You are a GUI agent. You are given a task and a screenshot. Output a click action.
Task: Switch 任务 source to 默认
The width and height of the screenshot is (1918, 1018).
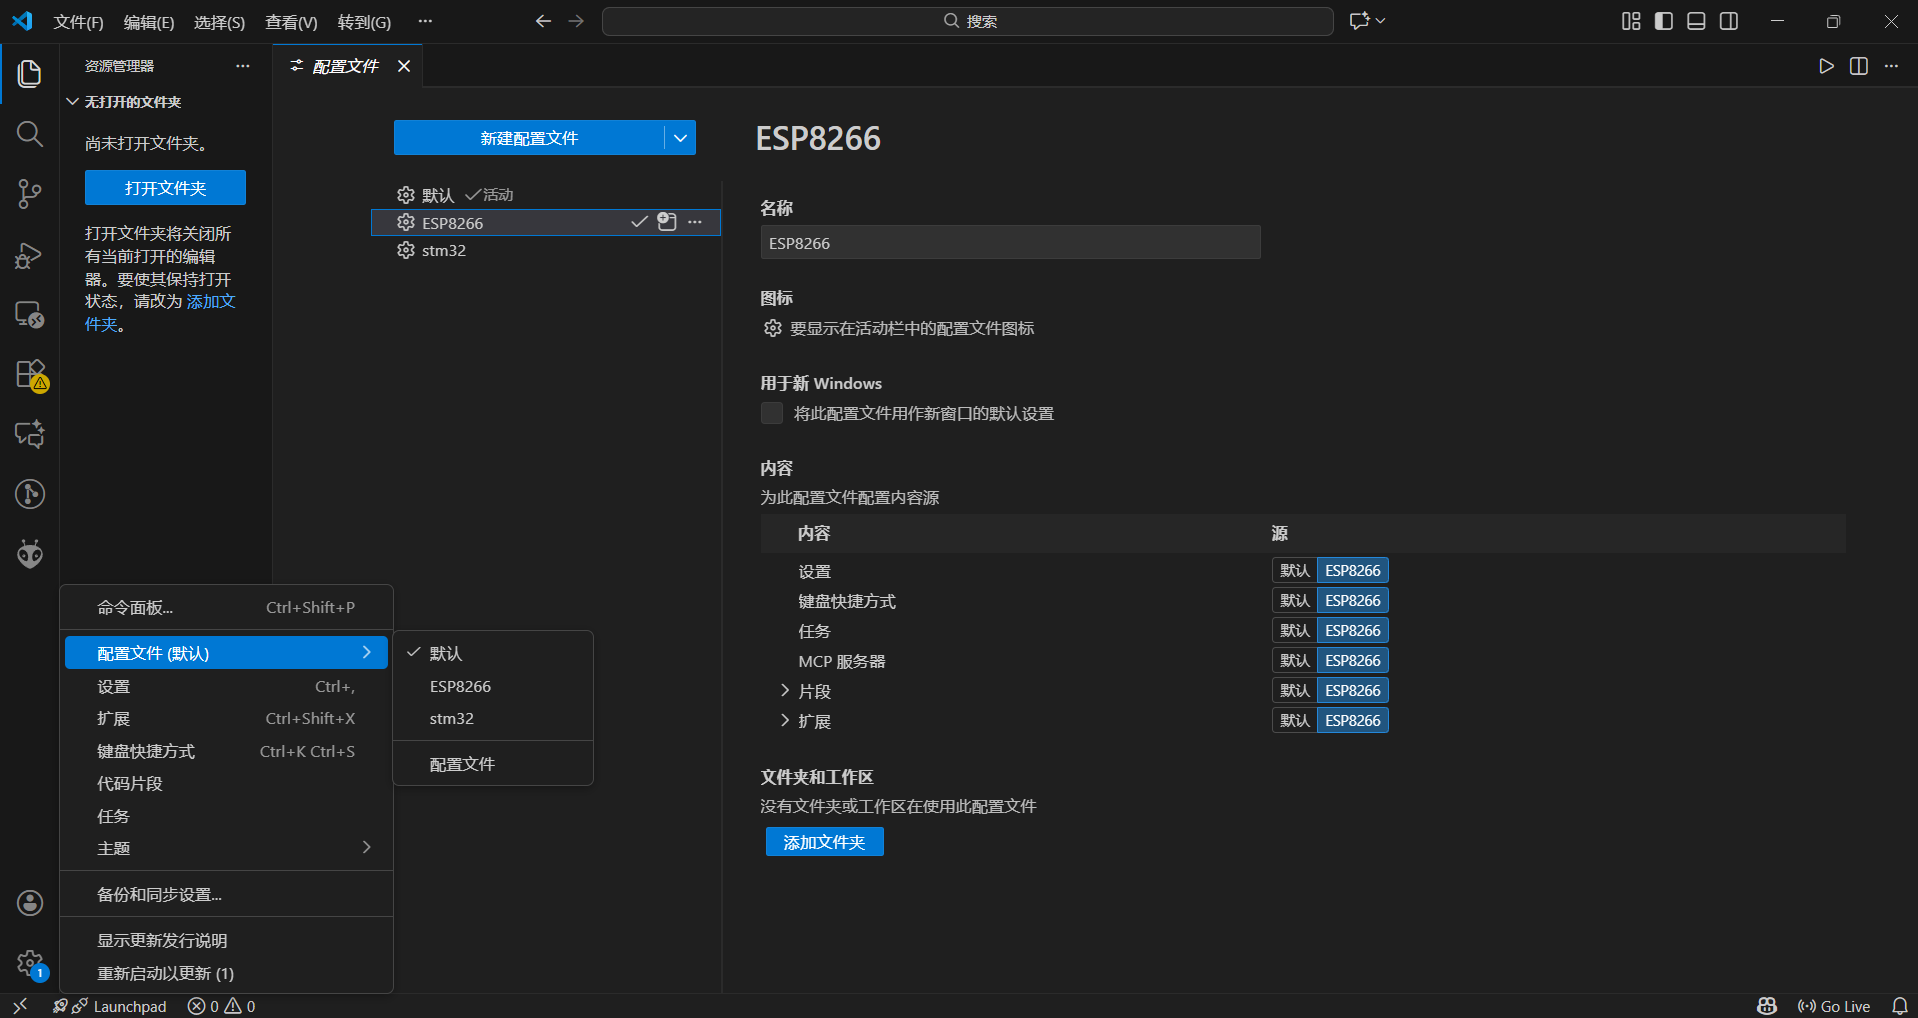coord(1293,630)
